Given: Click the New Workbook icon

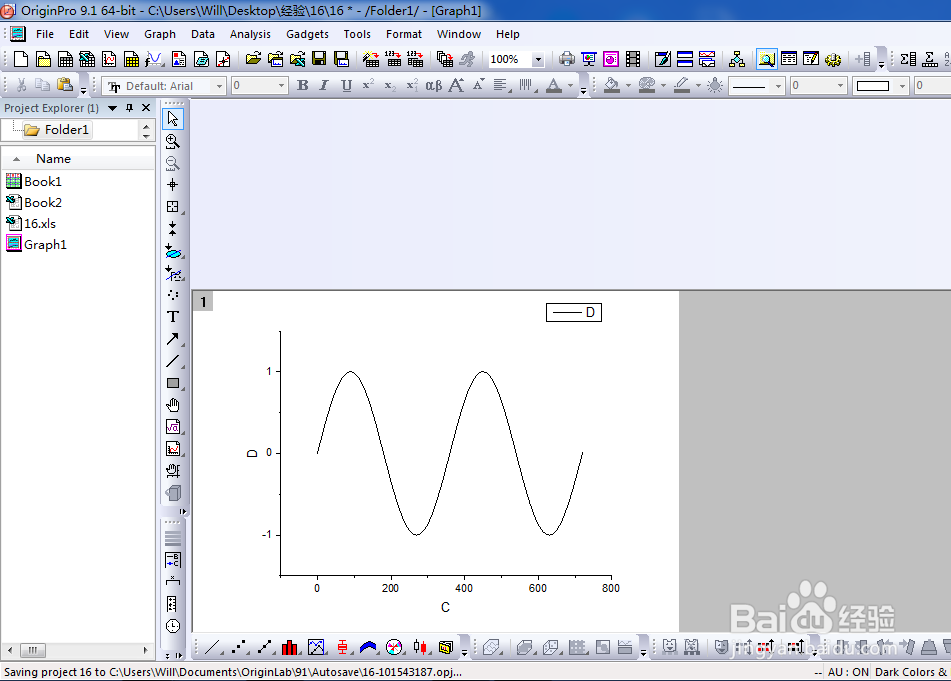Looking at the screenshot, I should [65, 59].
